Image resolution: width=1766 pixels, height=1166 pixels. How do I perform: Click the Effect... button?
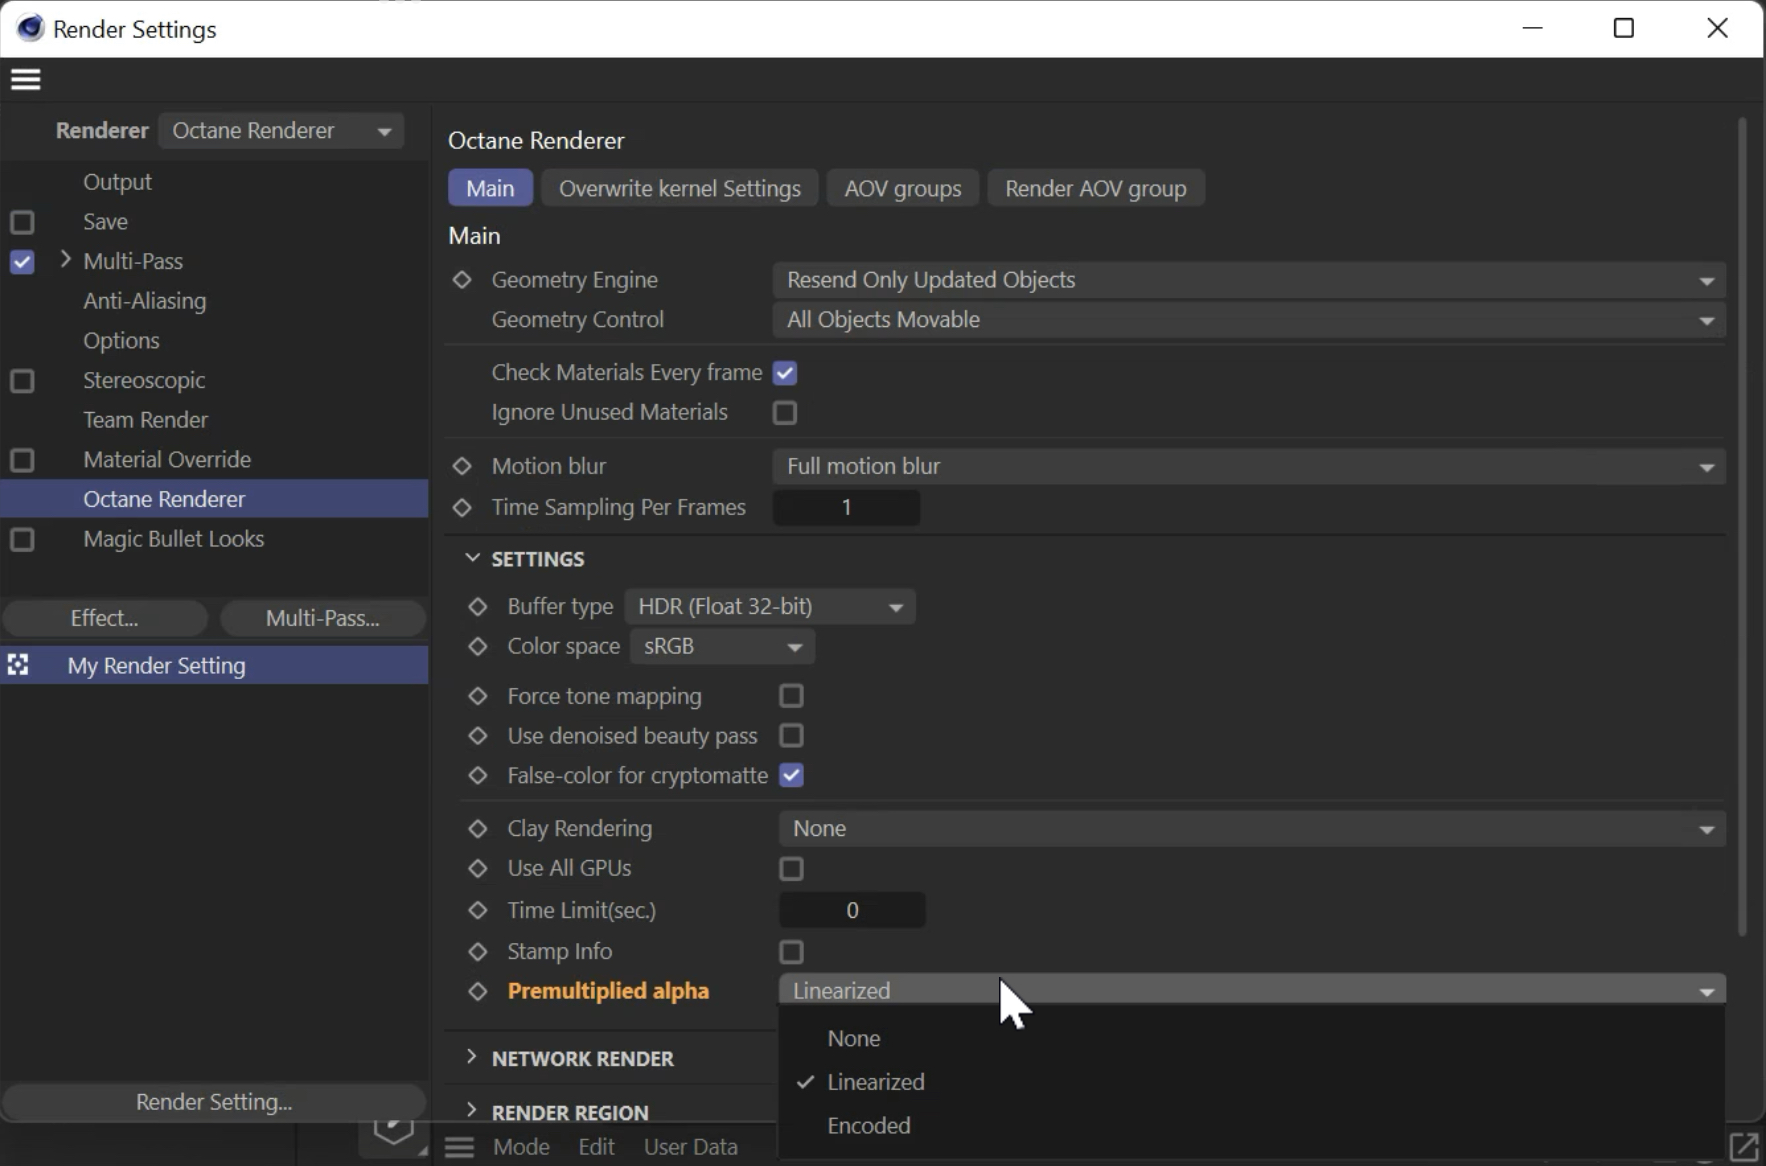tap(105, 618)
